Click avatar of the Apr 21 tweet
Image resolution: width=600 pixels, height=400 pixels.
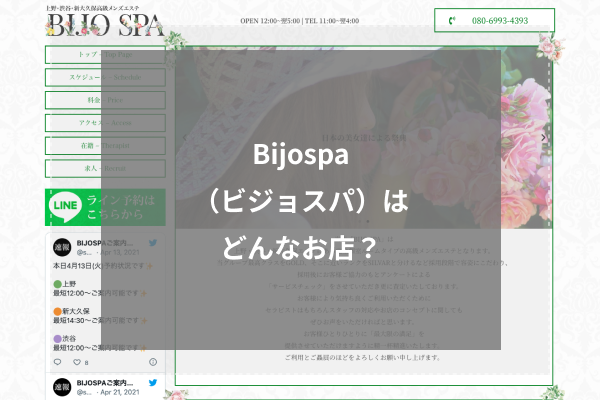pos(62,387)
